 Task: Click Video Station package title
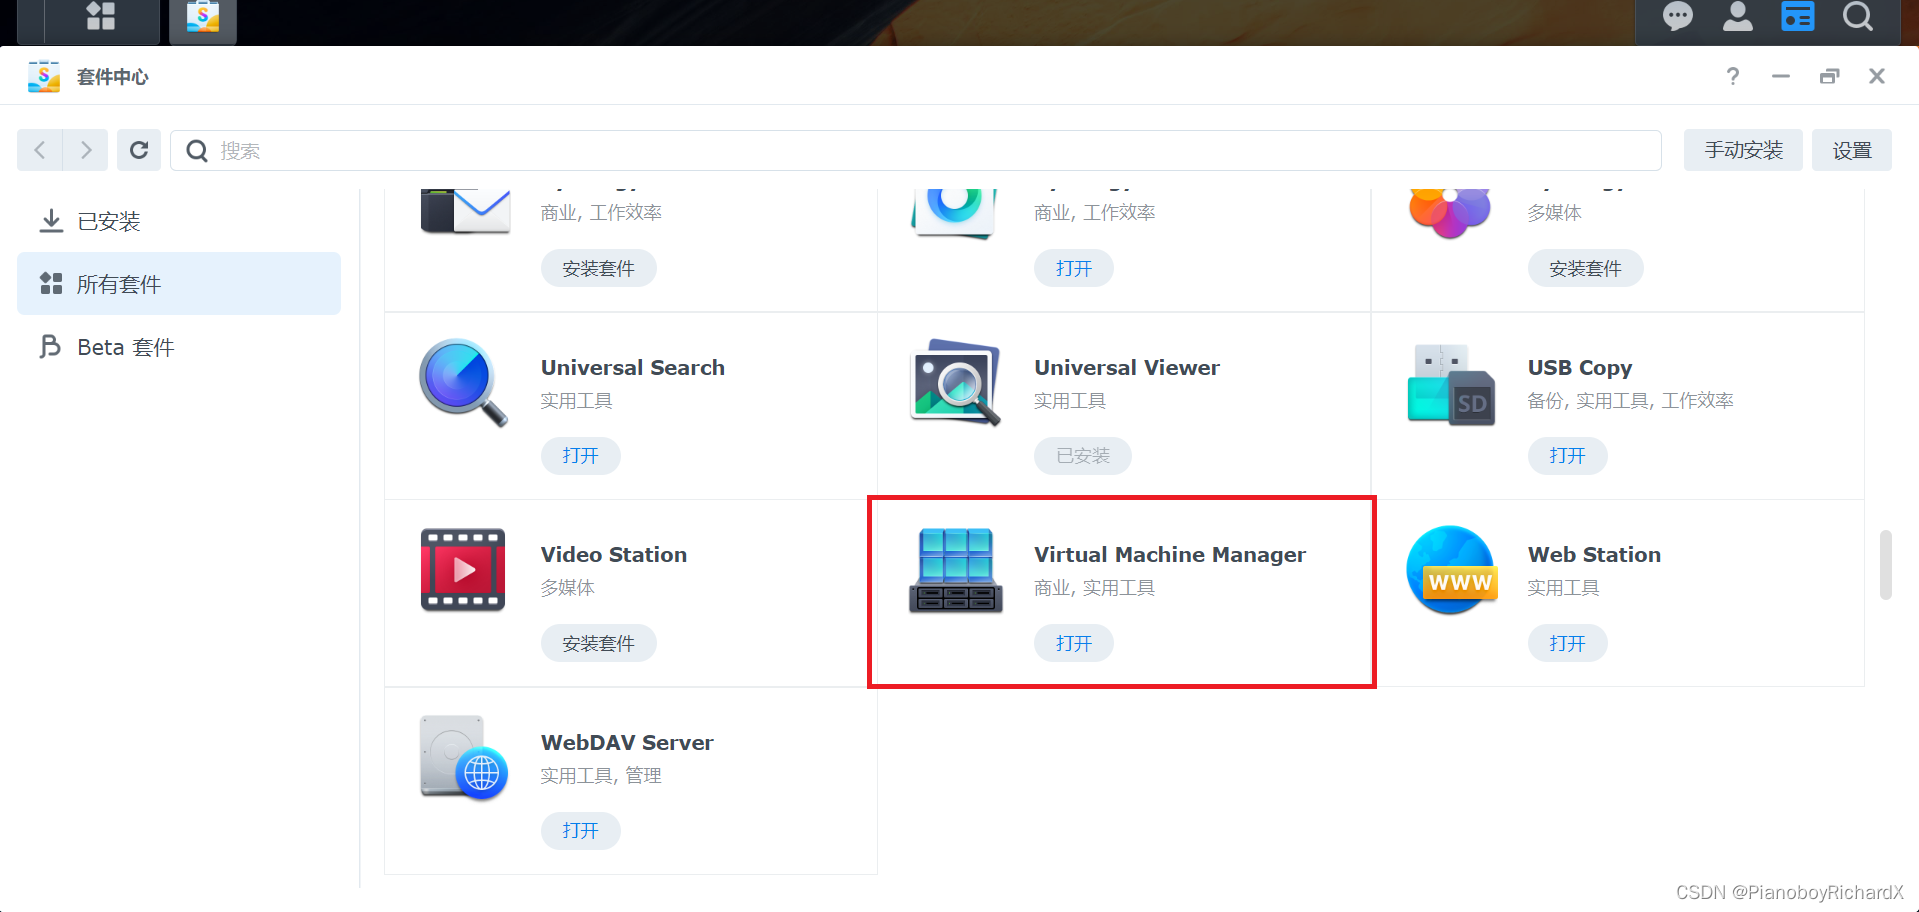pyautogui.click(x=614, y=555)
